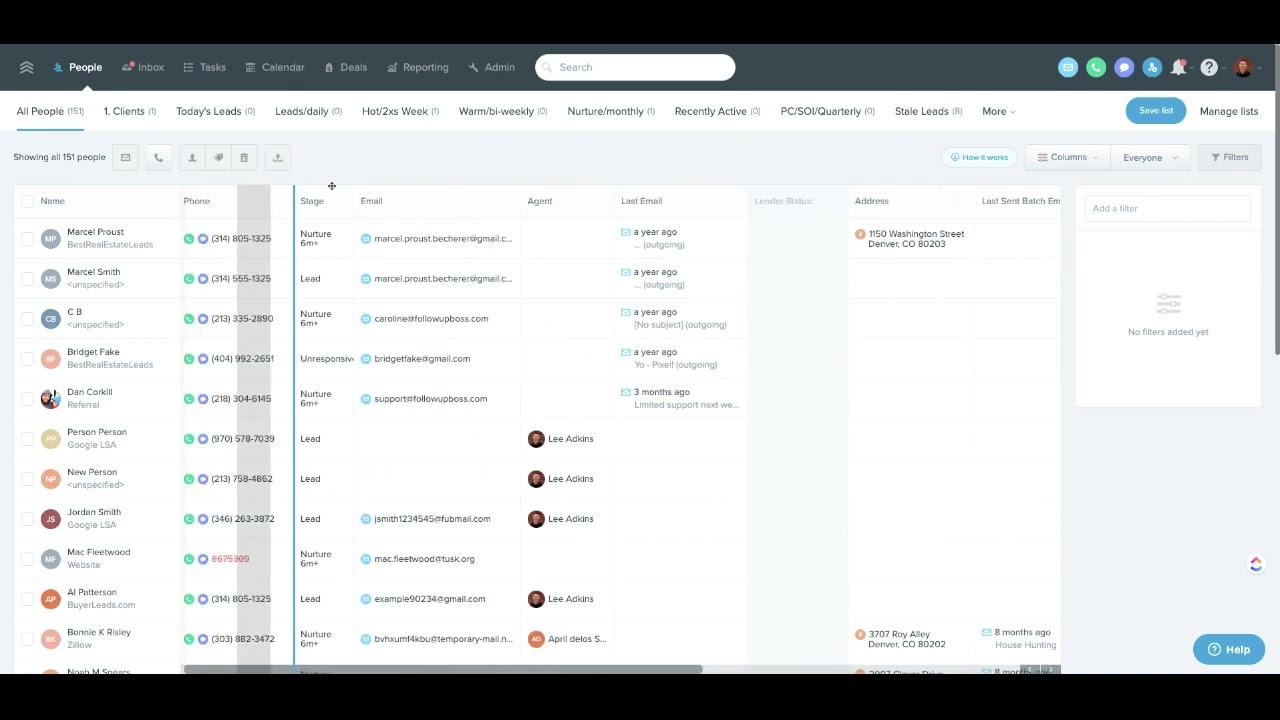Check the box for Mac Fleetwood
Viewport: 1280px width, 720px height.
pos(27,559)
